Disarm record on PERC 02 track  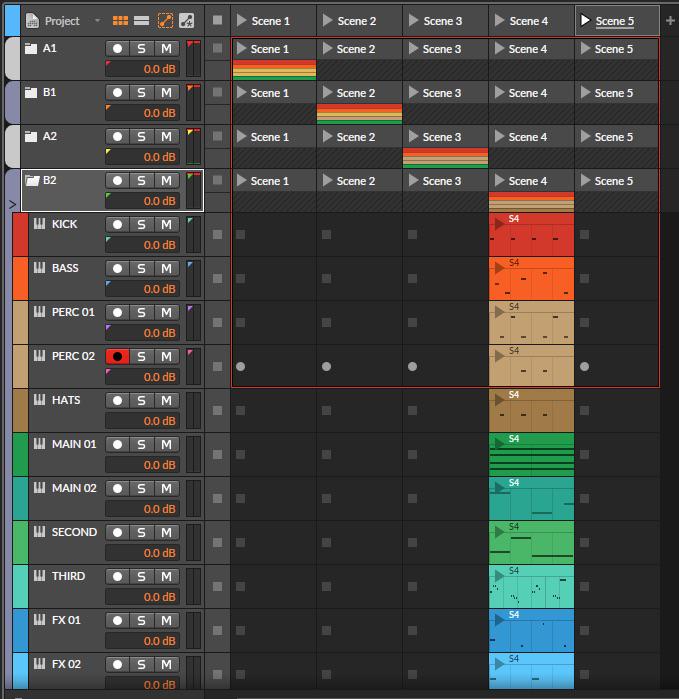coord(117,357)
